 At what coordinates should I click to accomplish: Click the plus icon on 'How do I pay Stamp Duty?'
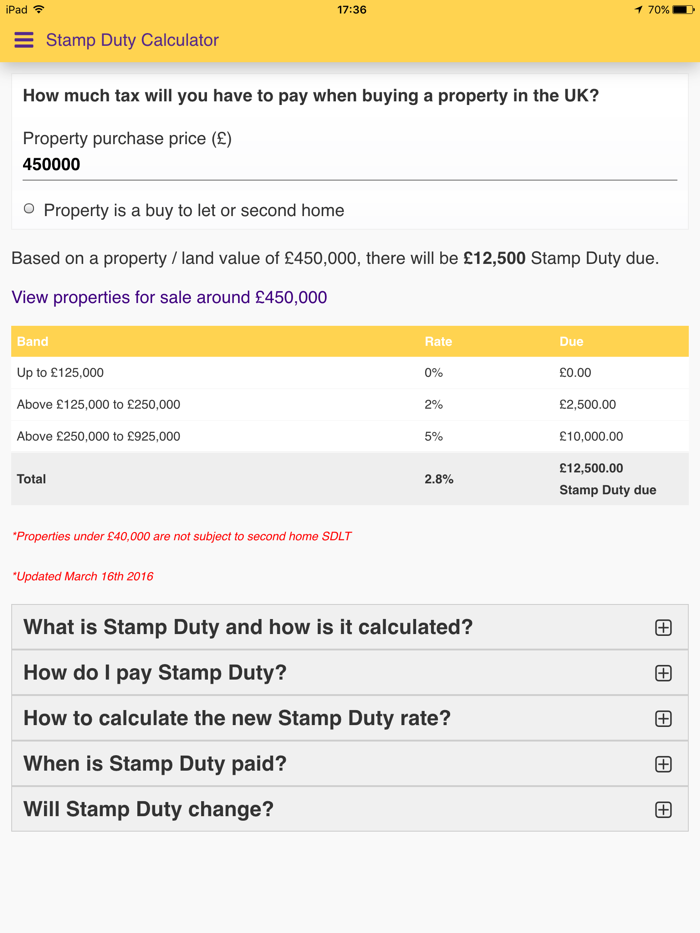663,673
